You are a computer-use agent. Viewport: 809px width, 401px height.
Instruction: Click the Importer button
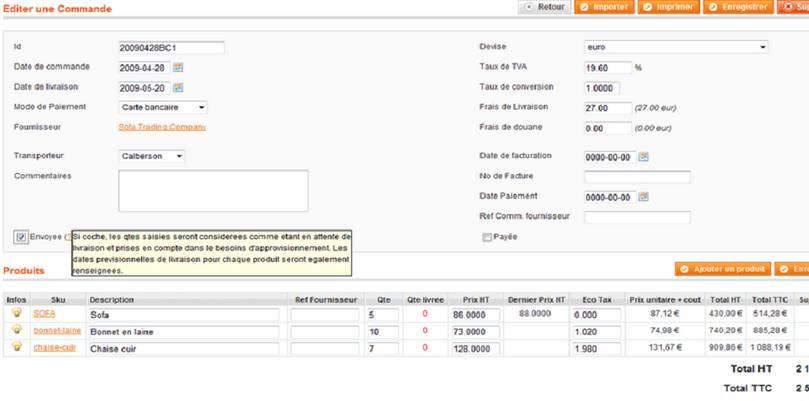pos(603,7)
